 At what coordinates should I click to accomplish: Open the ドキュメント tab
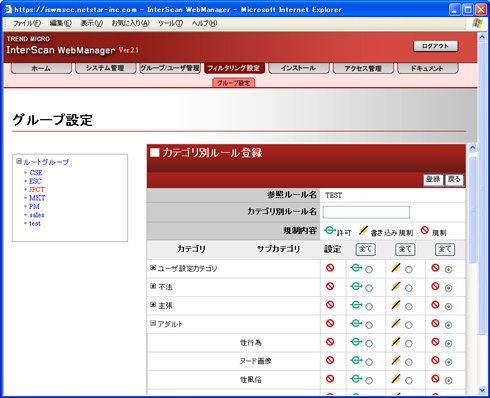[427, 68]
